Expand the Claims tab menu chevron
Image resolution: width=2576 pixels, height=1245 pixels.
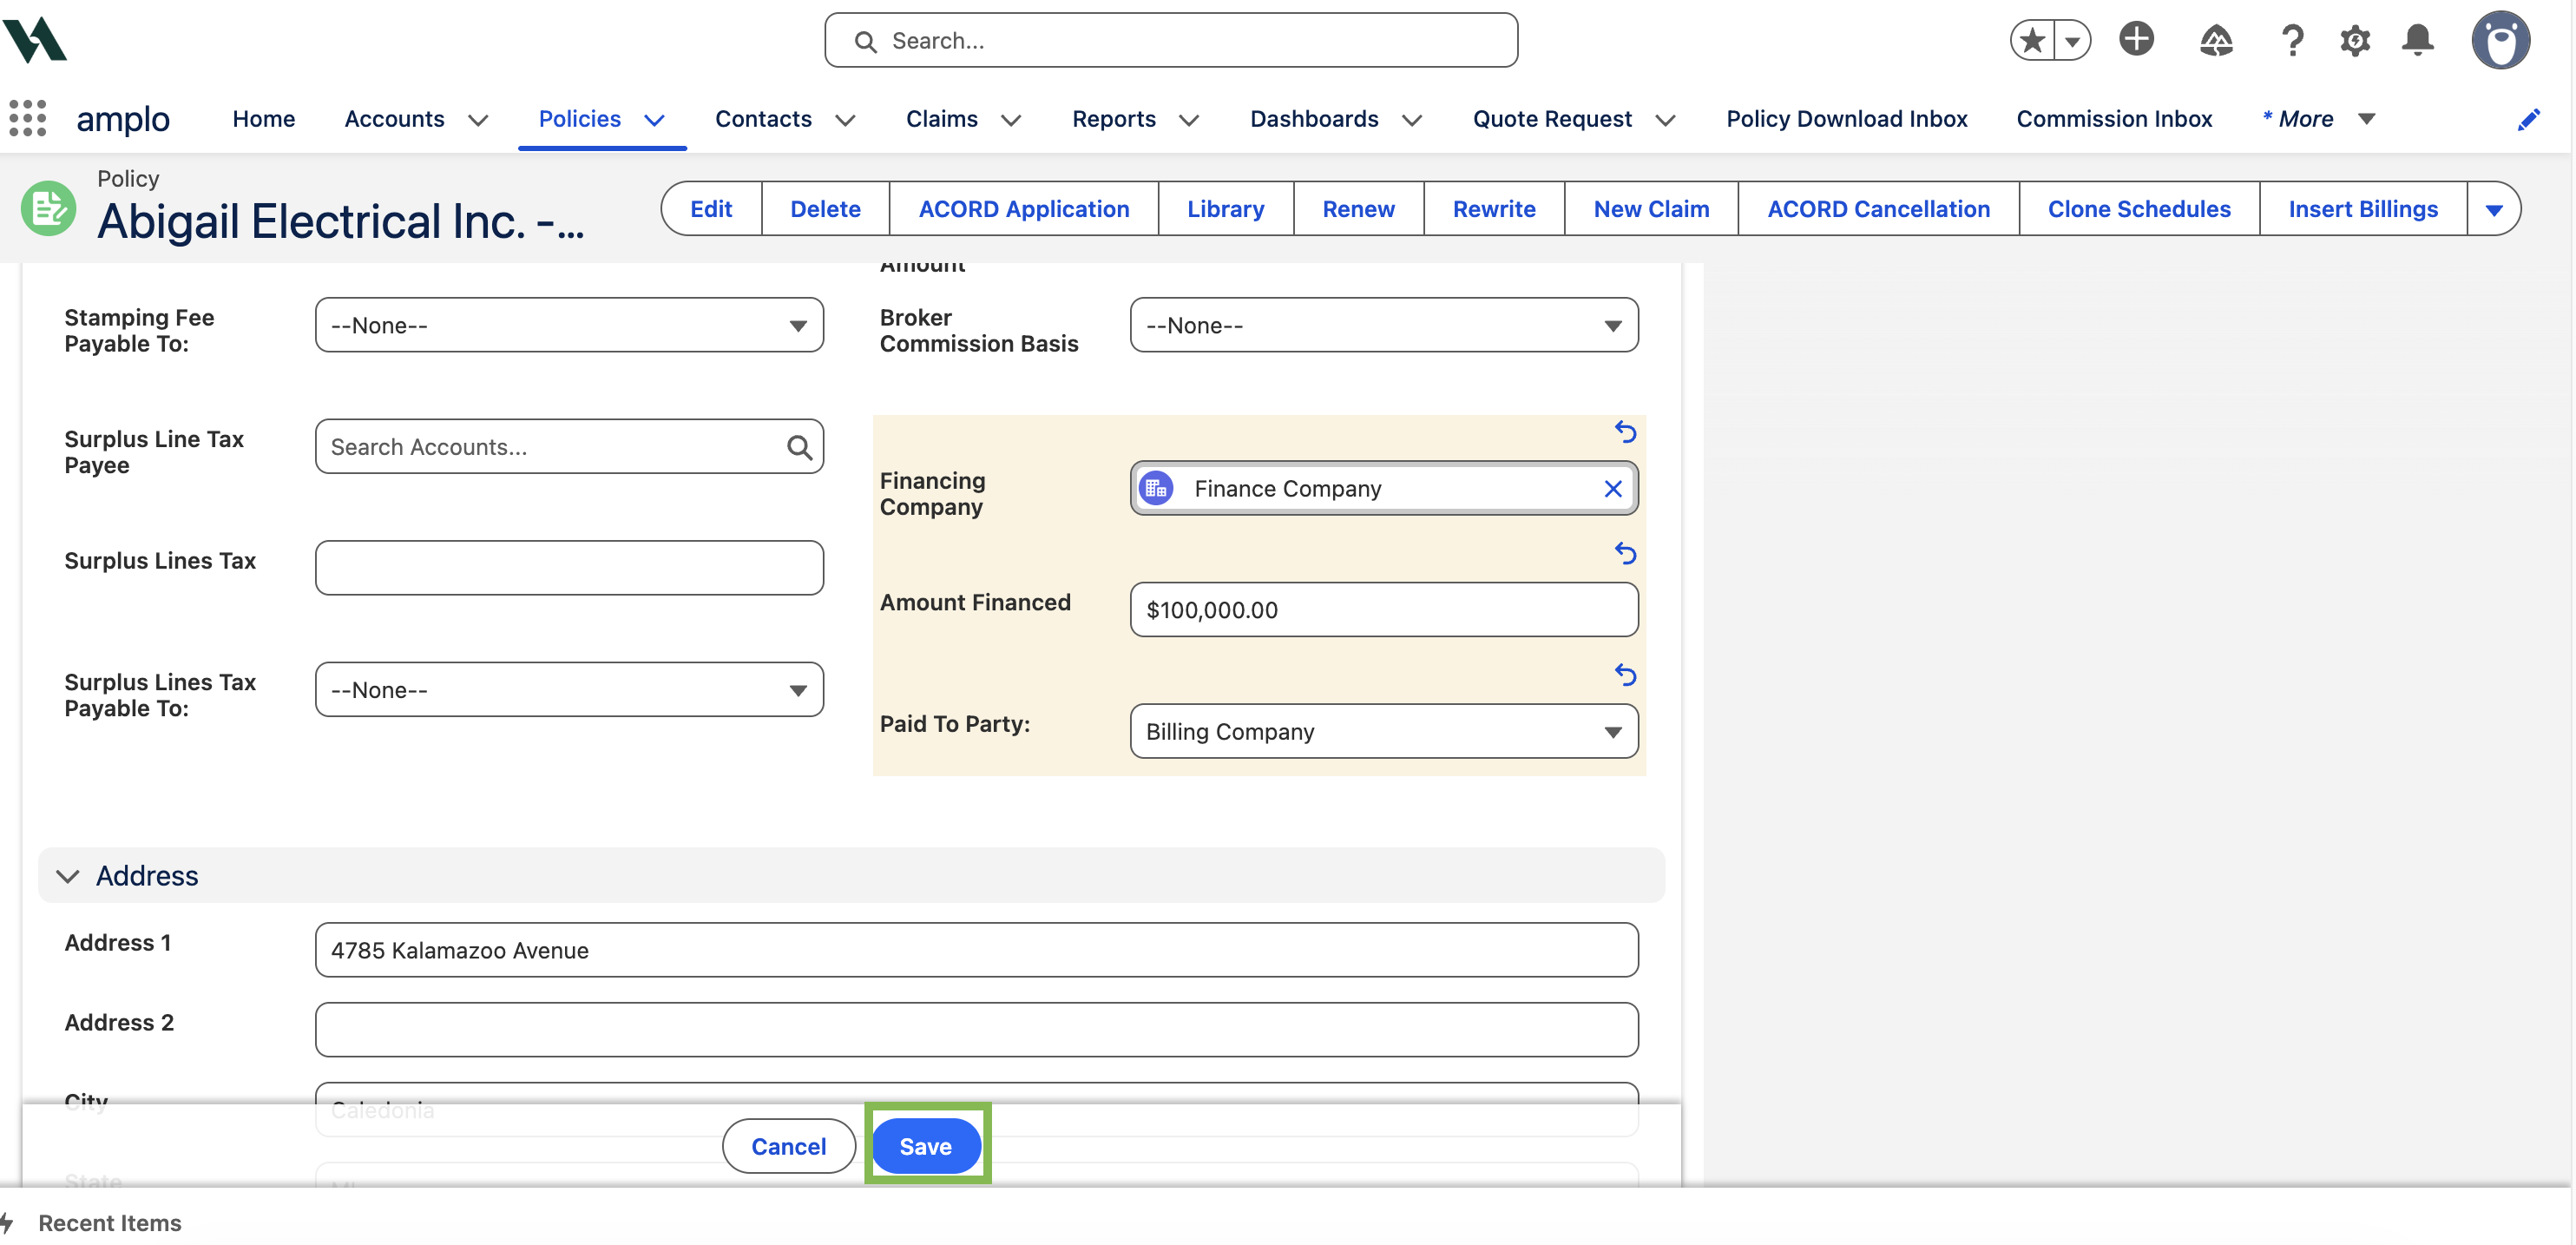click(1011, 119)
